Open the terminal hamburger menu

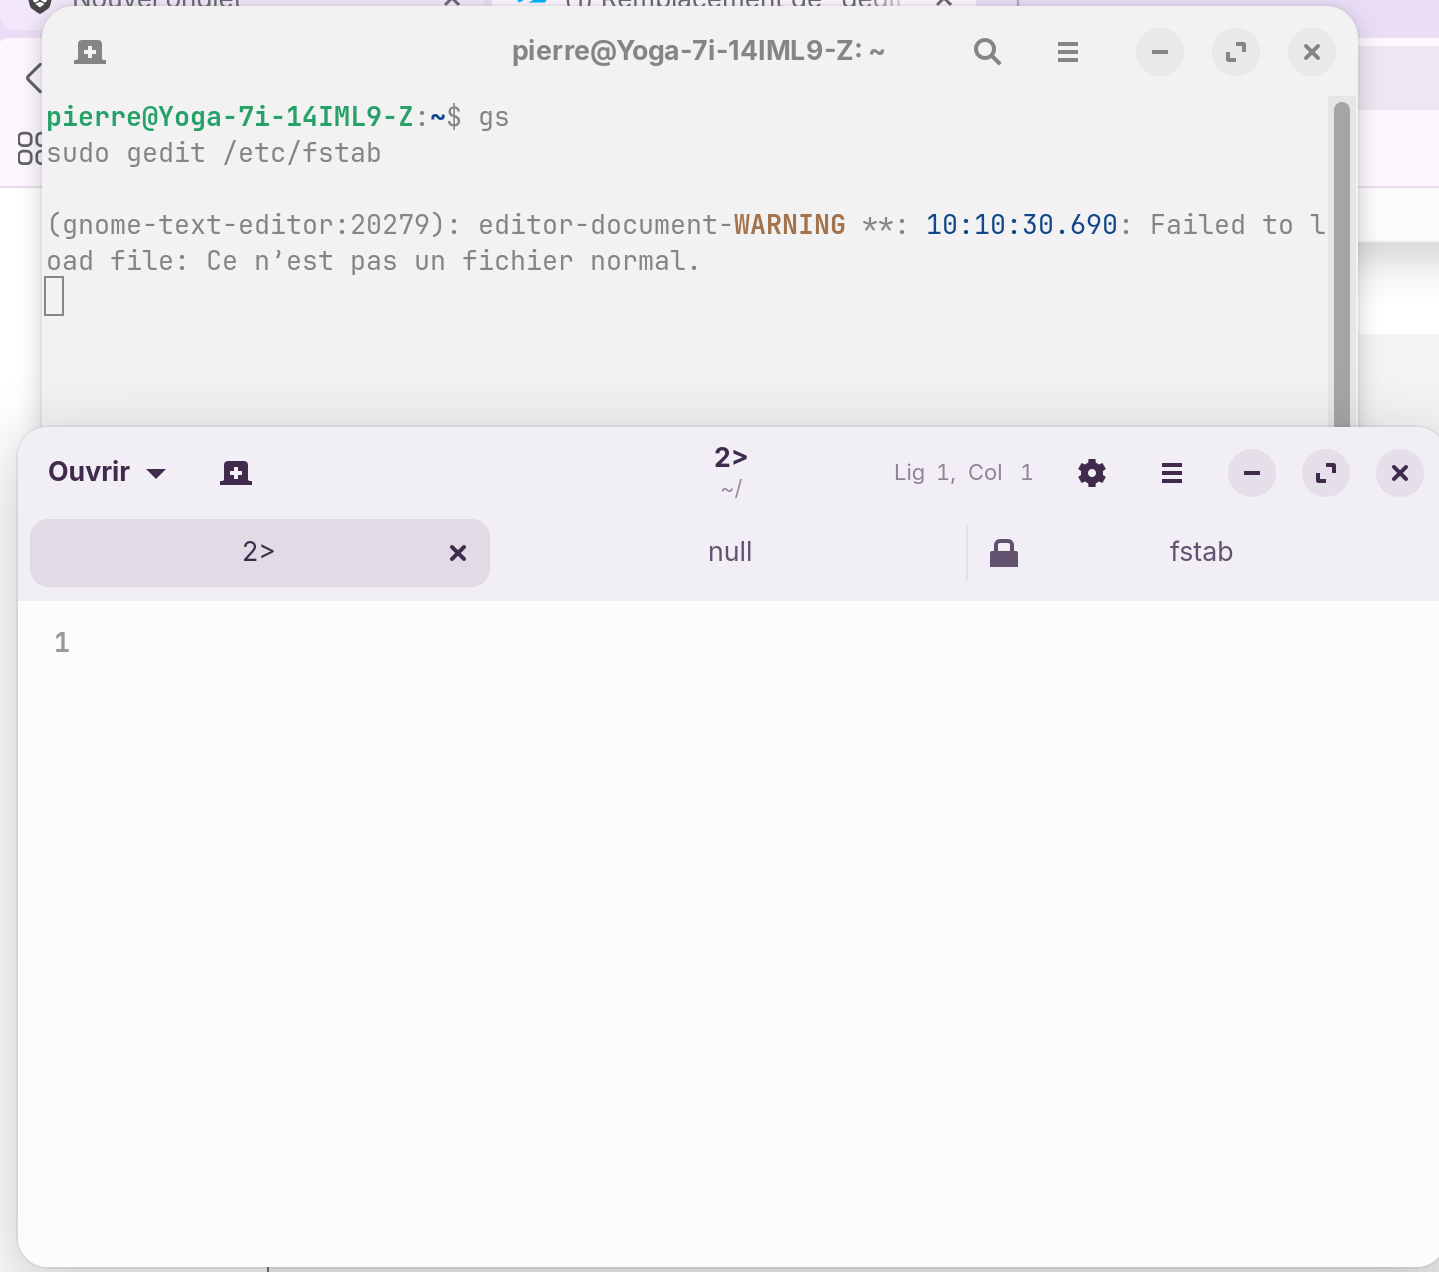[1068, 52]
